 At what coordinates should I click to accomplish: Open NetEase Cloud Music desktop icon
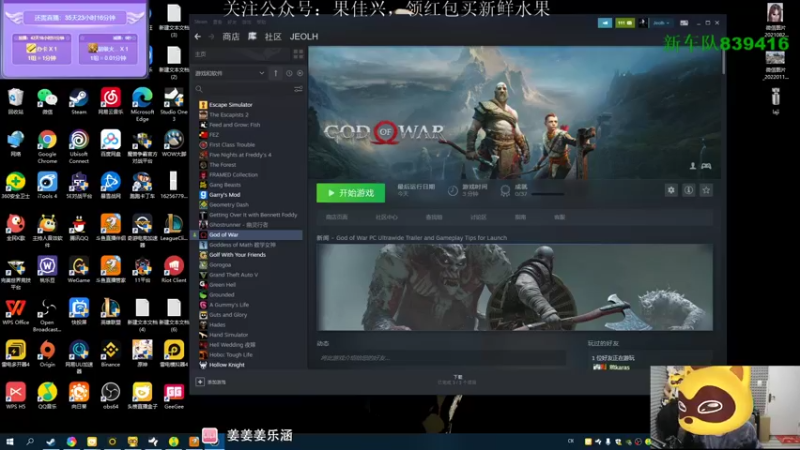[x=110, y=101]
